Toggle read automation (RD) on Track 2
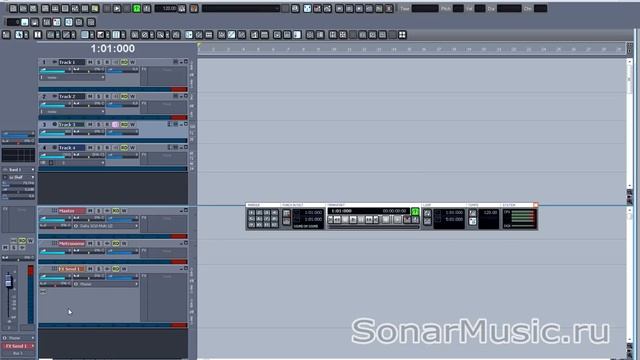640x360 pixels. point(124,96)
